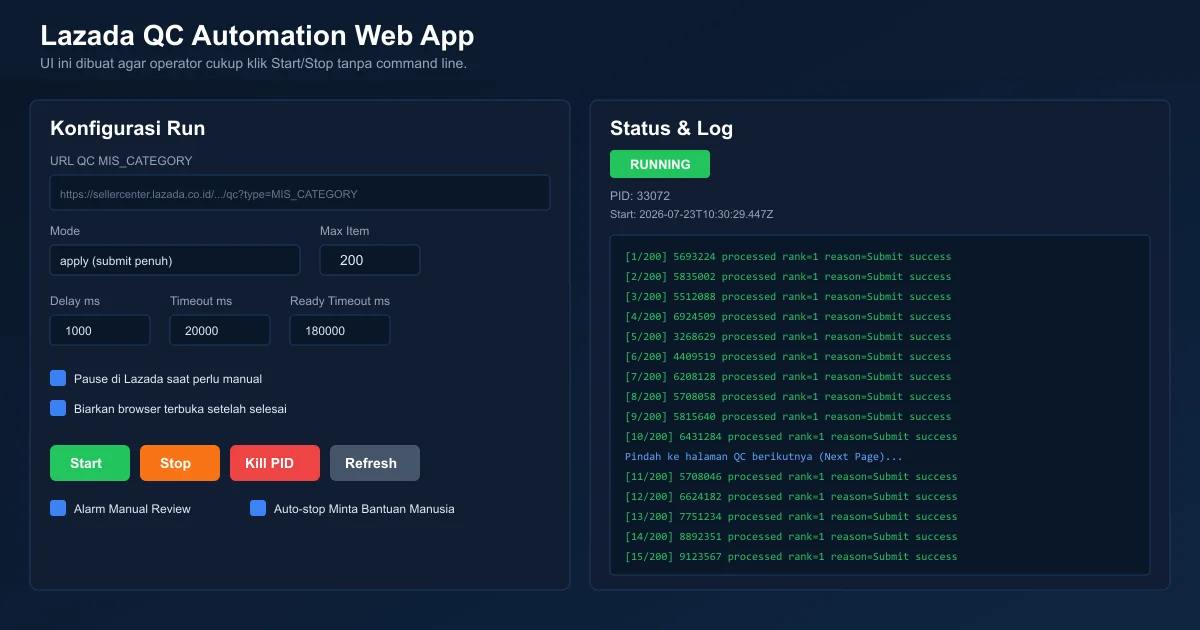Click the Ready Timeout ms field with 180000

point(340,330)
